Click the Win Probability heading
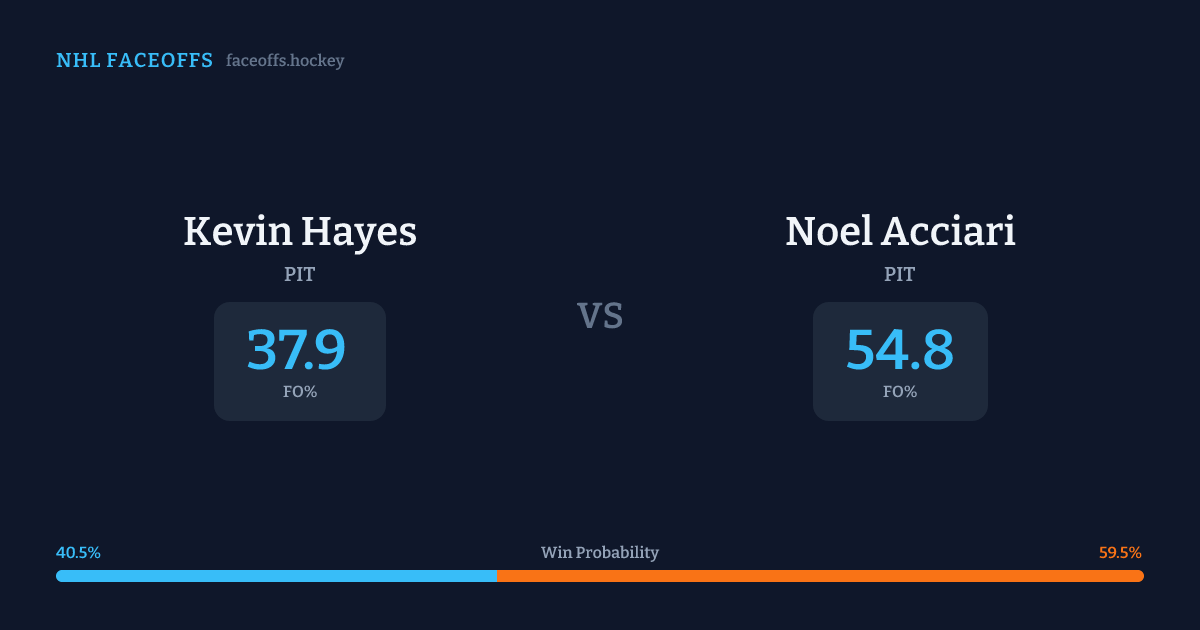This screenshot has height=630, width=1200. tap(600, 553)
